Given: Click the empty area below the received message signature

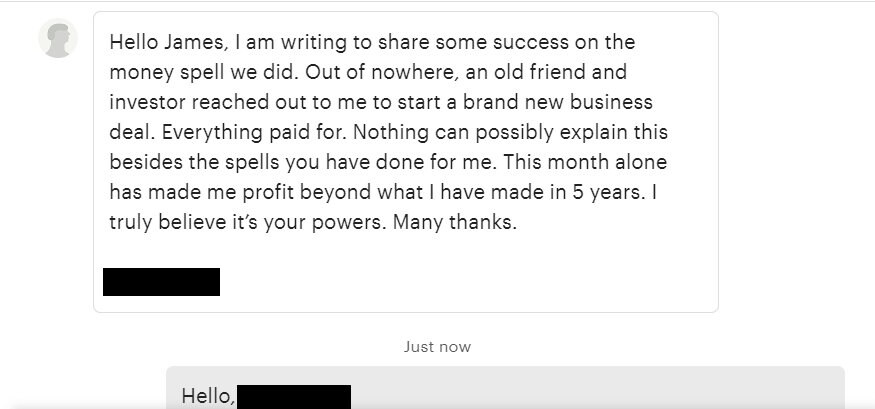Looking at the screenshot, I should pos(406,304).
